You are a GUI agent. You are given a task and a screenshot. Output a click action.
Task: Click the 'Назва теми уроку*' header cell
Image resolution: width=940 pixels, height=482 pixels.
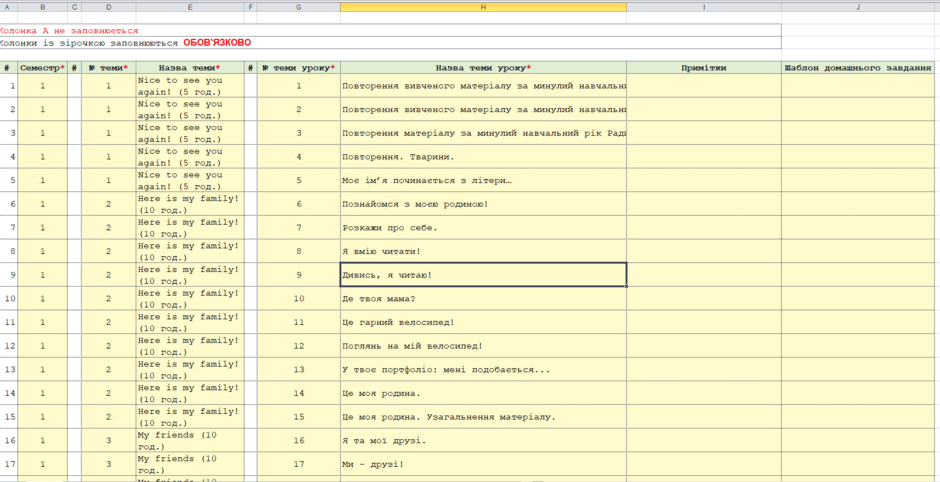[483, 68]
